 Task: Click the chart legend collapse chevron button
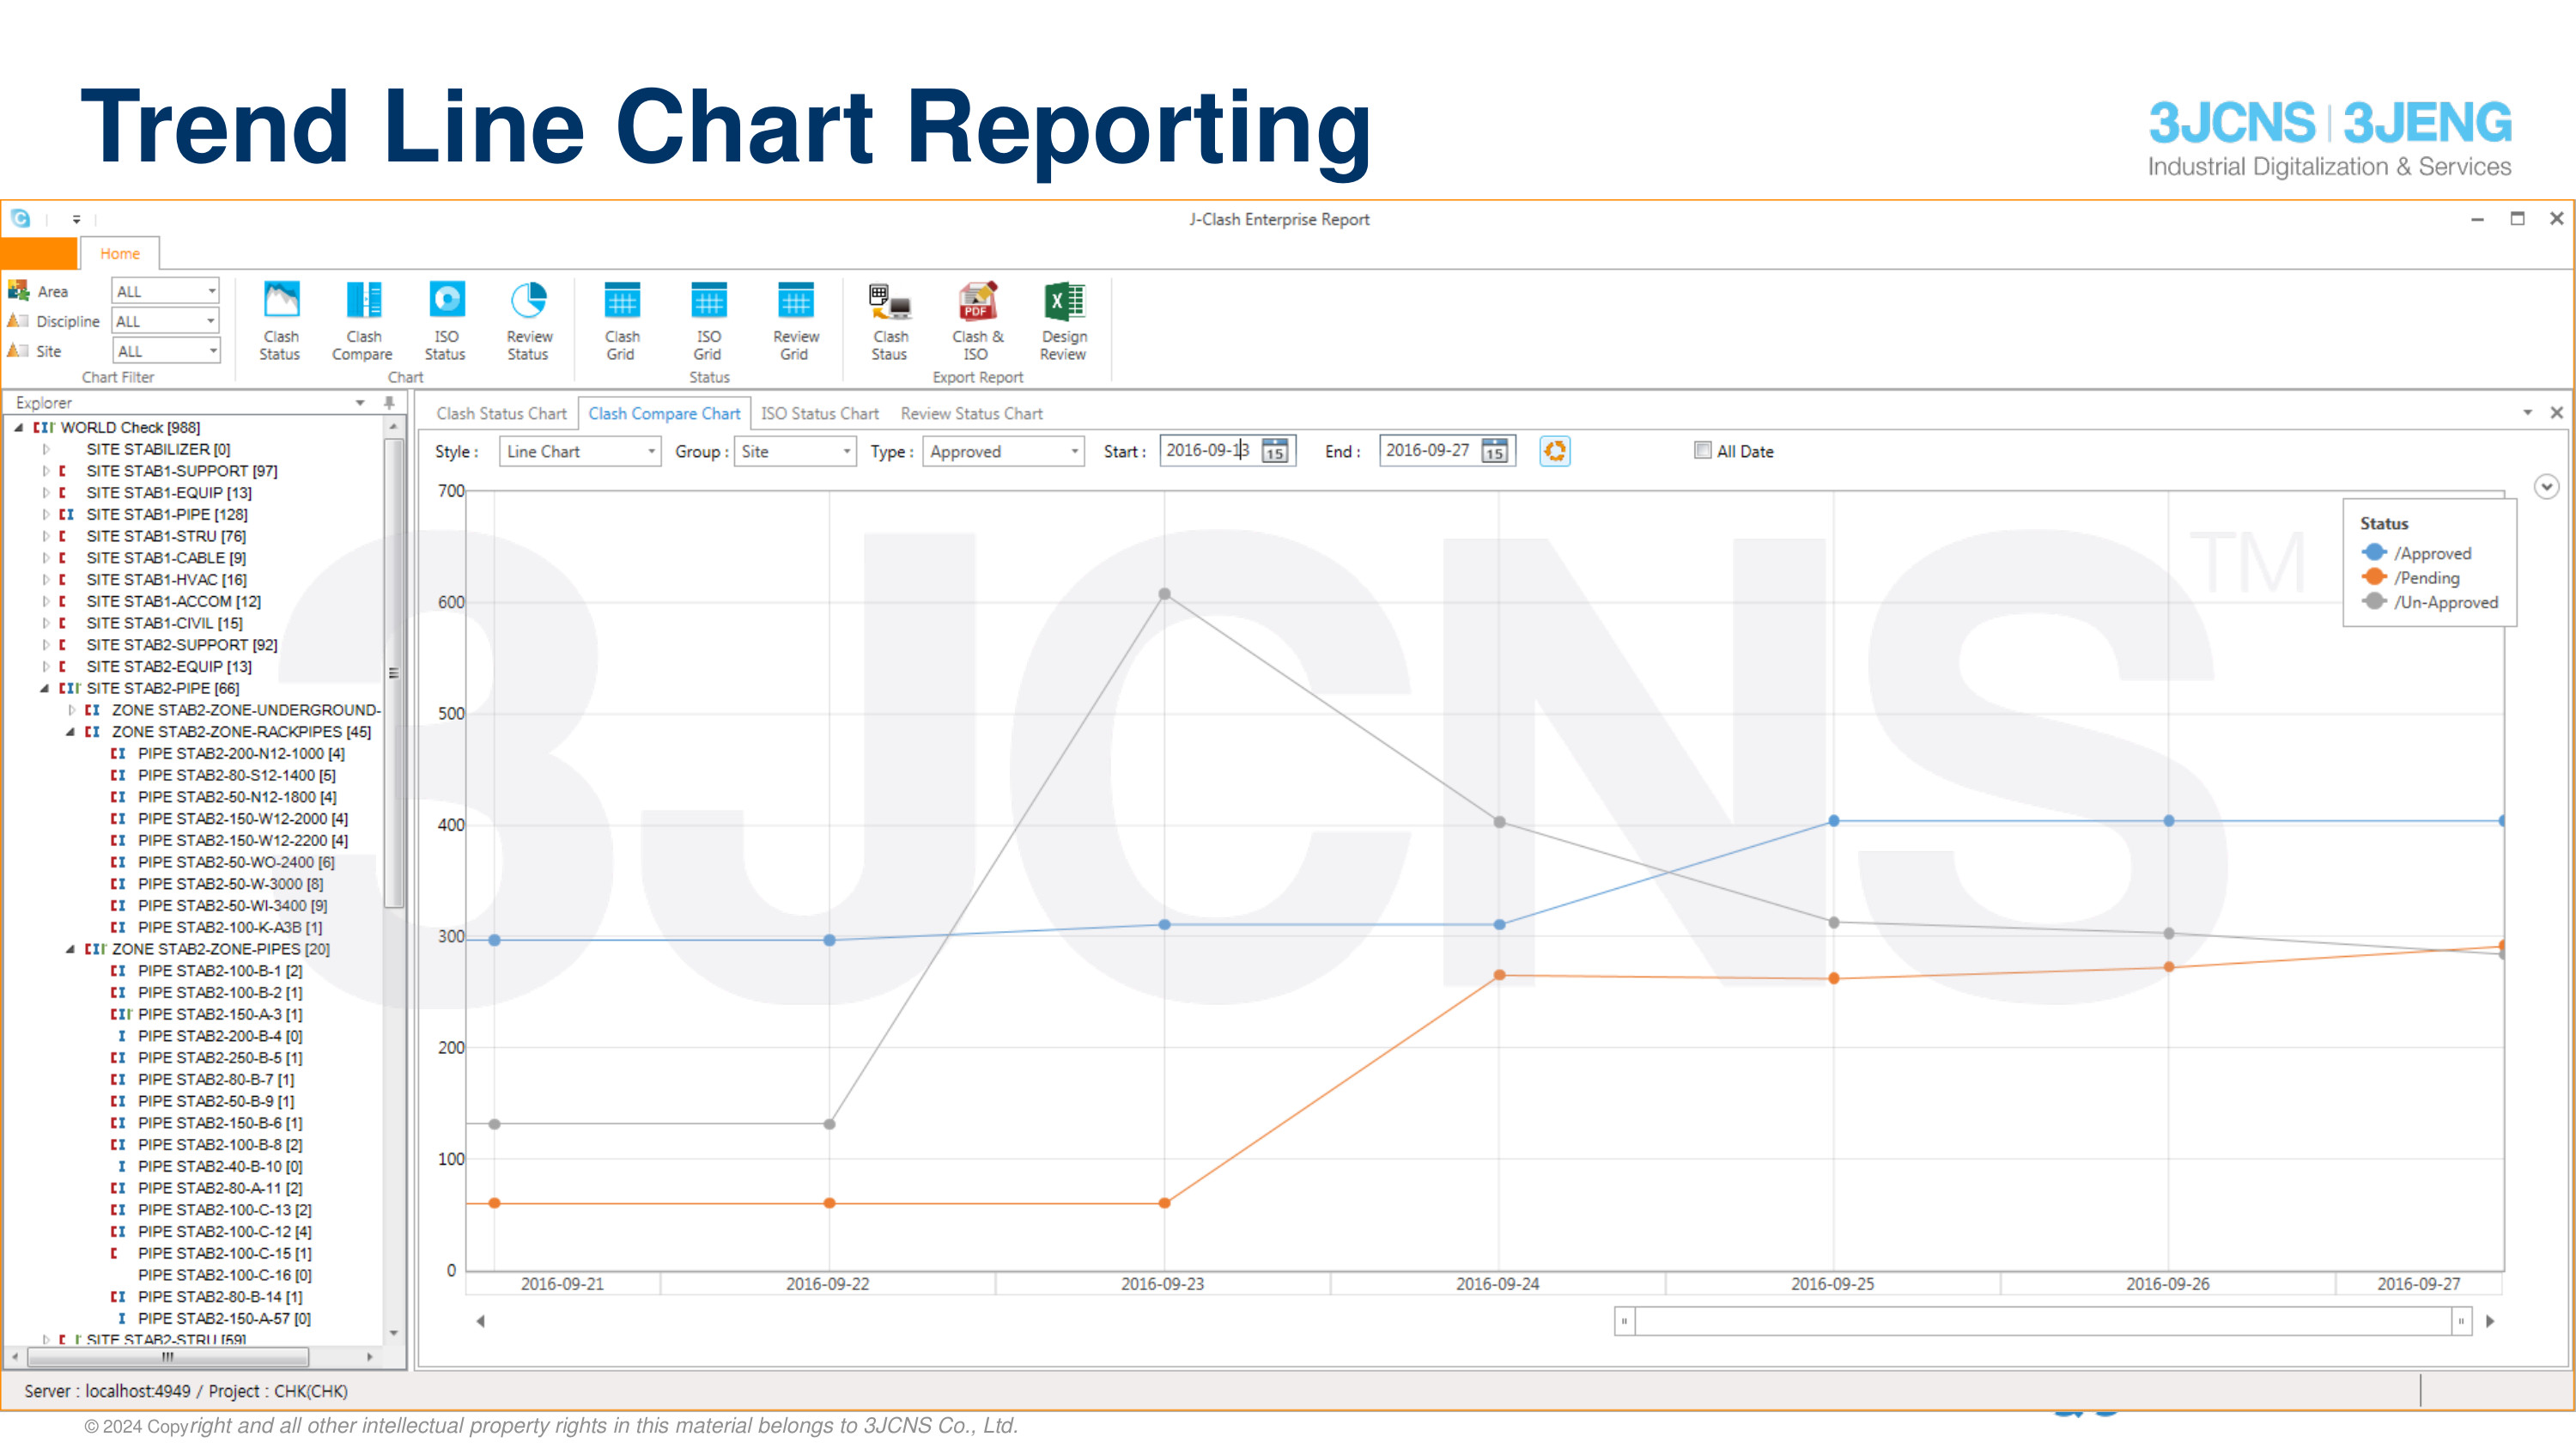tap(2546, 487)
